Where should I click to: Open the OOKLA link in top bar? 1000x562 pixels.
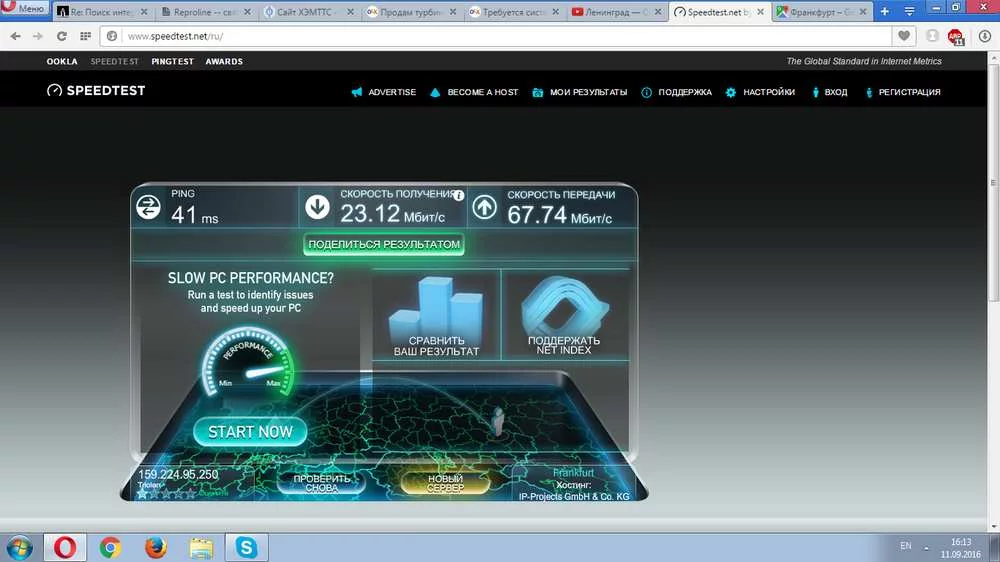click(x=62, y=61)
